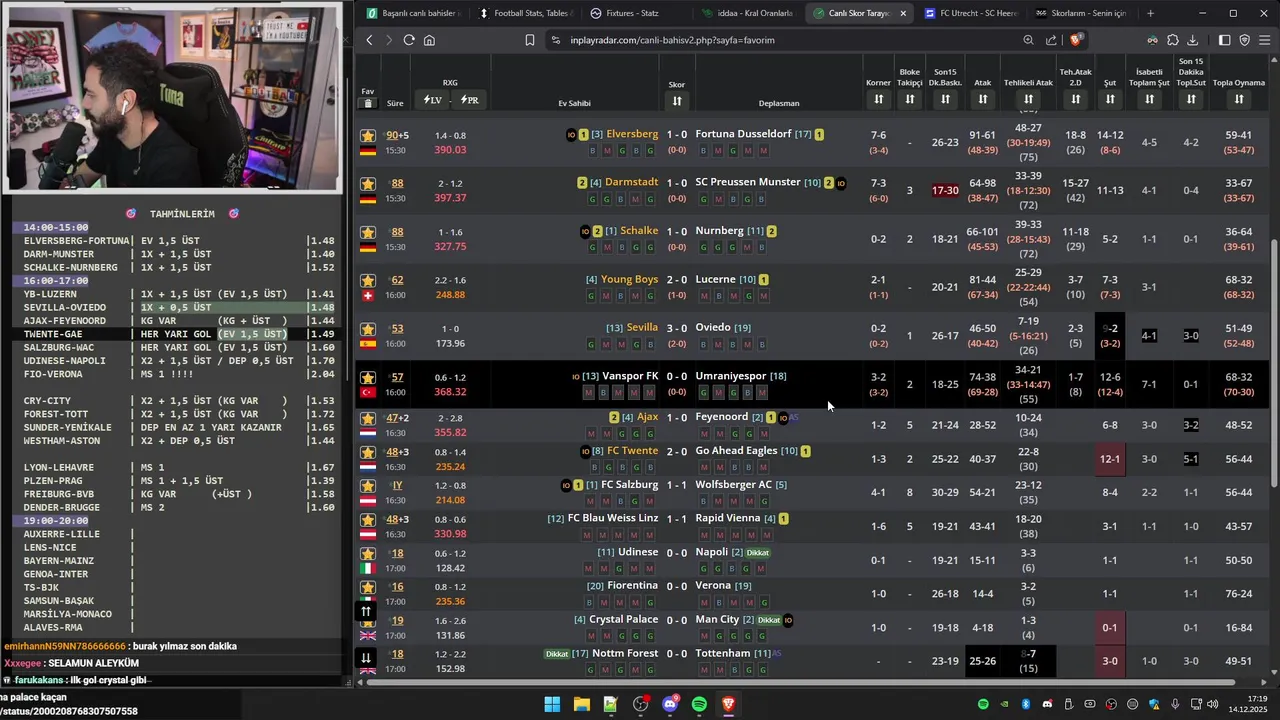Toggle favorite star for Young Boys match
The image size is (1280, 720).
click(x=368, y=280)
